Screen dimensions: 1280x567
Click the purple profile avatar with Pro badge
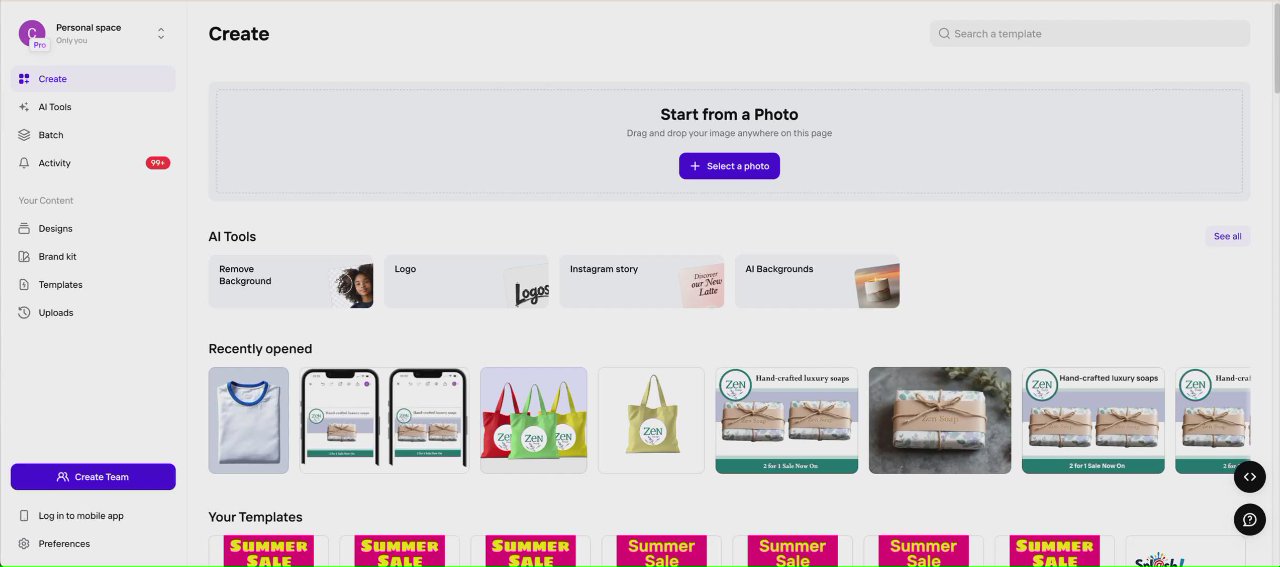pos(32,34)
